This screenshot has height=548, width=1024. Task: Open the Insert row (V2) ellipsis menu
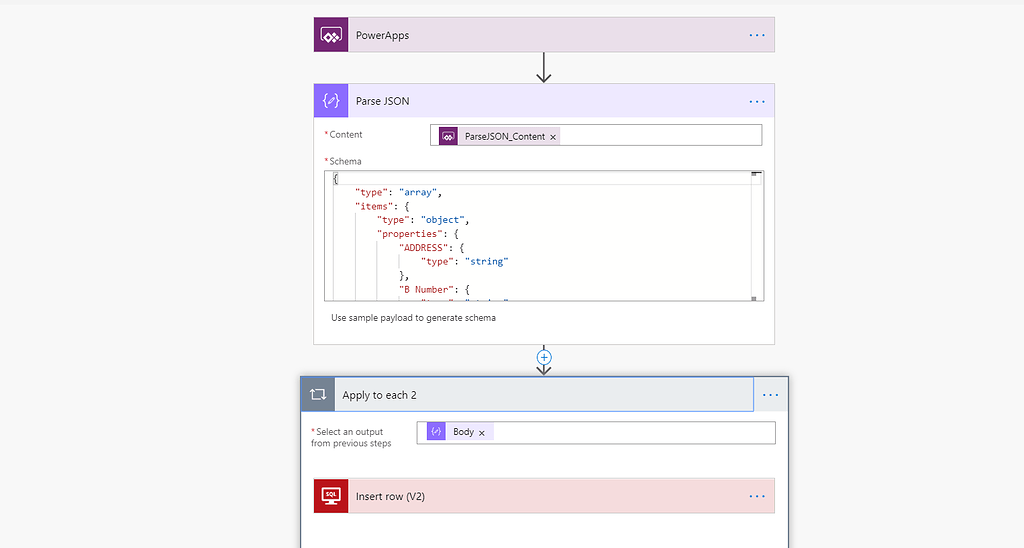(x=757, y=496)
